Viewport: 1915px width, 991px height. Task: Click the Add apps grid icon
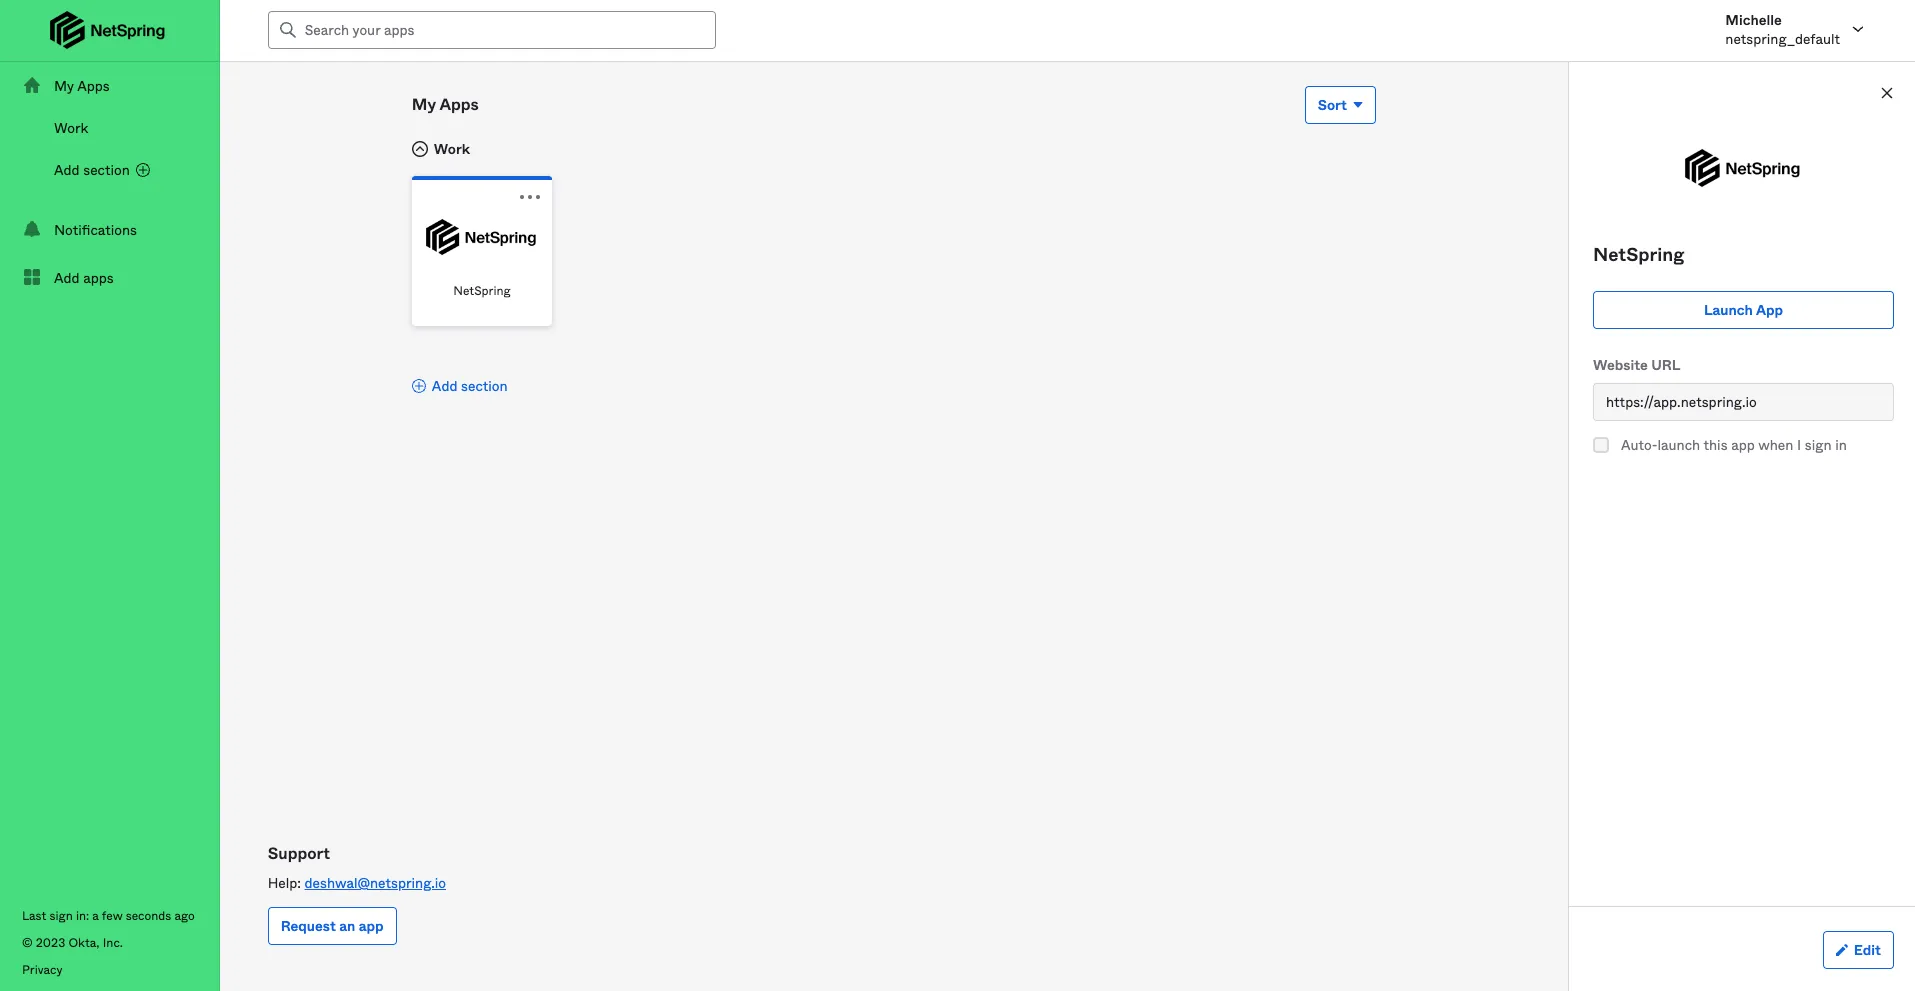(x=32, y=278)
